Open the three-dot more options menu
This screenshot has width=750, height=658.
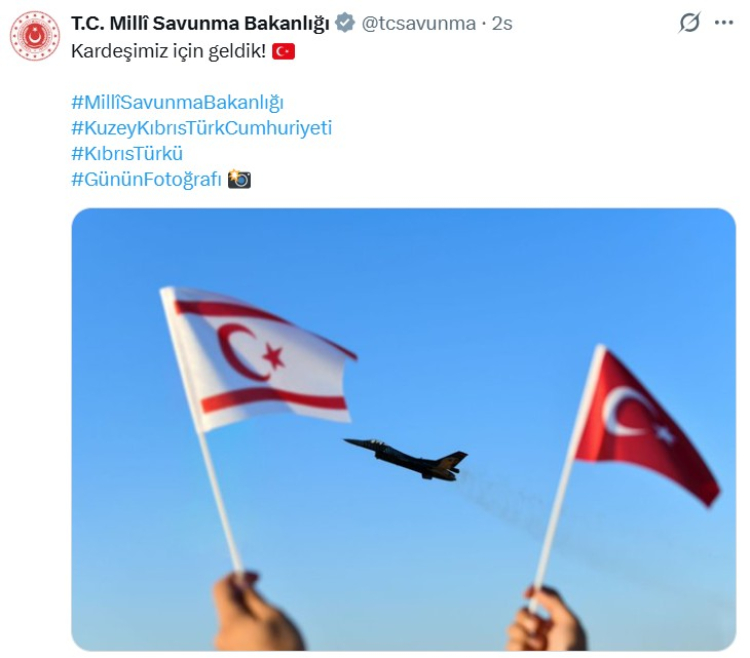[x=724, y=22]
